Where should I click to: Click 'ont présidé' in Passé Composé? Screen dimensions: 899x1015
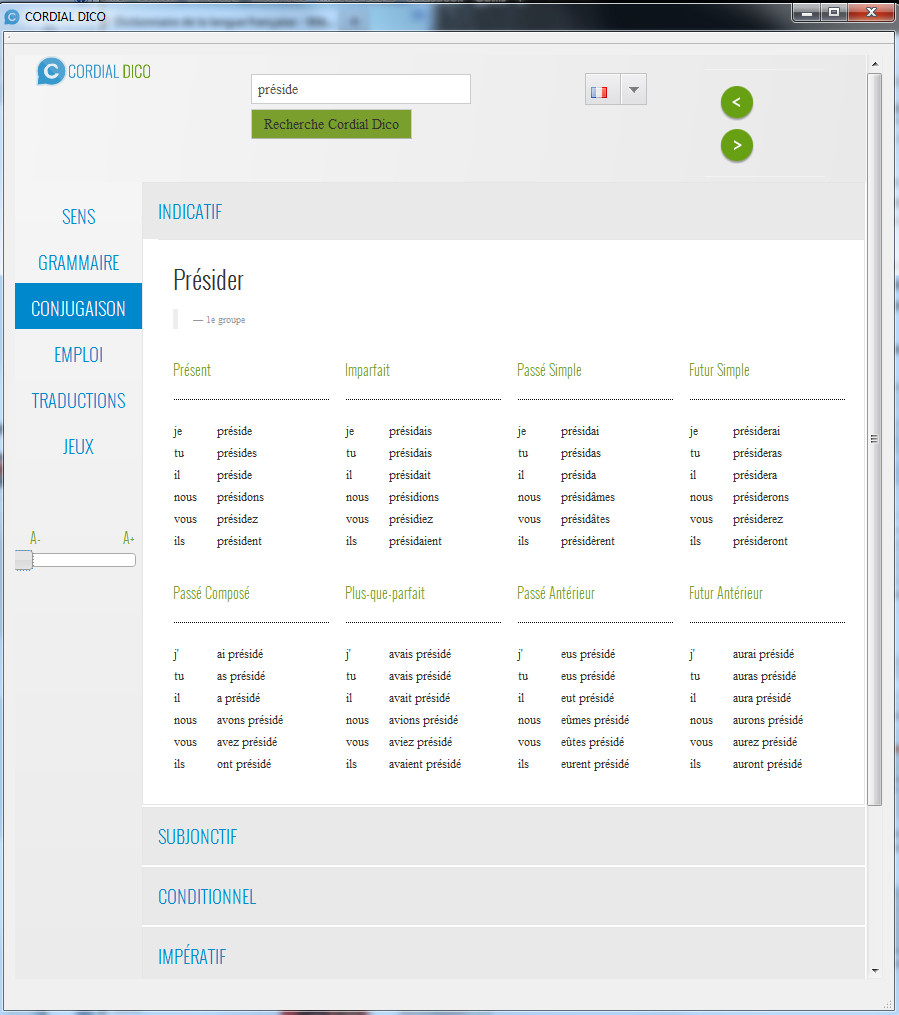(244, 764)
